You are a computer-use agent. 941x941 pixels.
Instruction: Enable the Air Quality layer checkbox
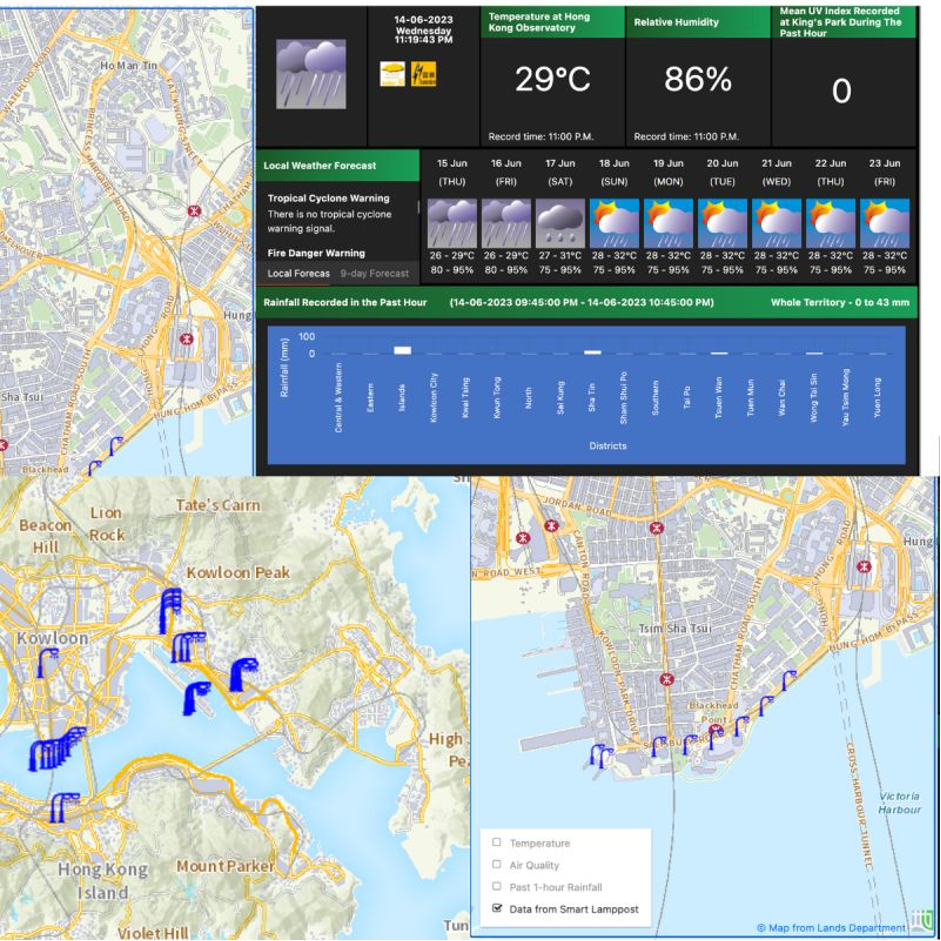[x=496, y=864]
